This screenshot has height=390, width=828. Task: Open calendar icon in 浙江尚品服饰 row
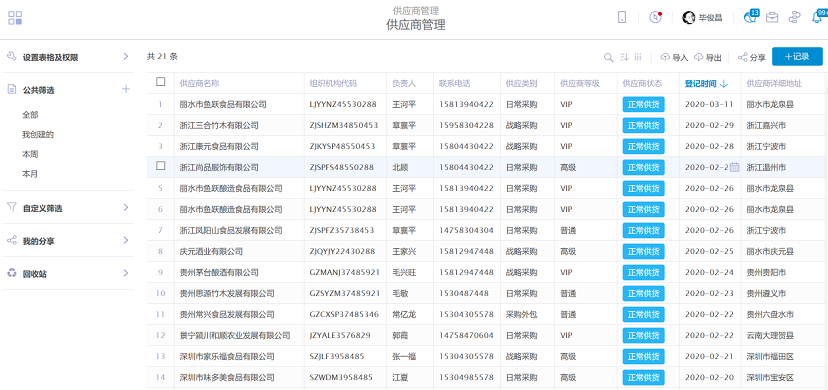734,167
